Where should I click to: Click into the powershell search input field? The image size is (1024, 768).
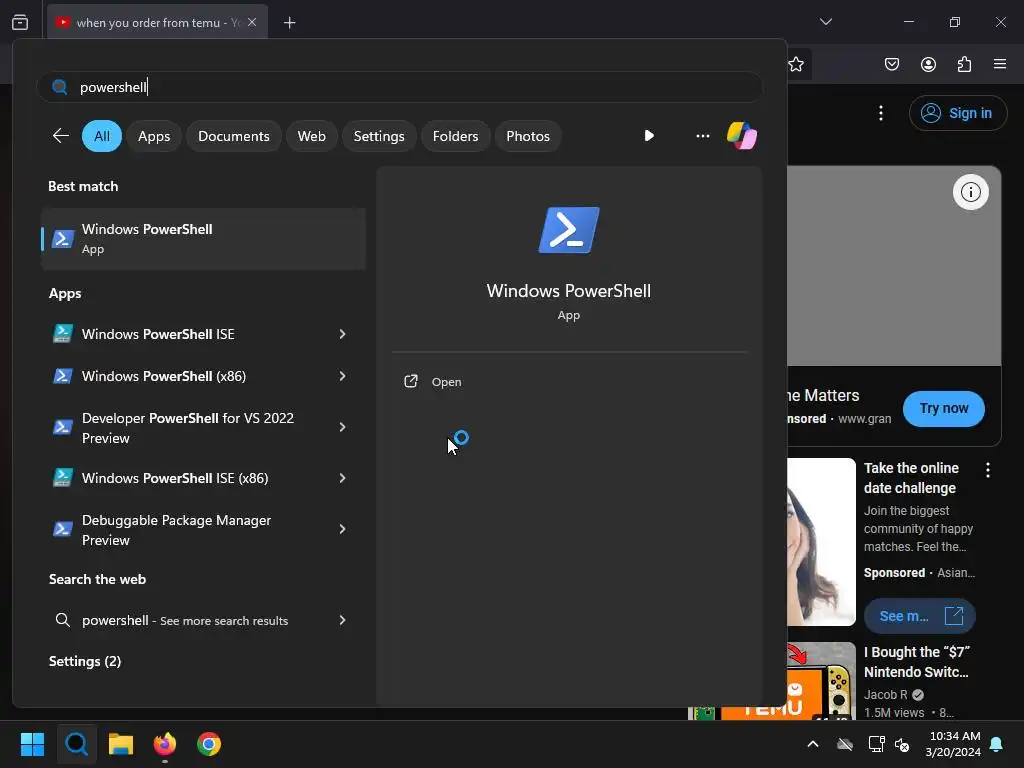coord(400,87)
